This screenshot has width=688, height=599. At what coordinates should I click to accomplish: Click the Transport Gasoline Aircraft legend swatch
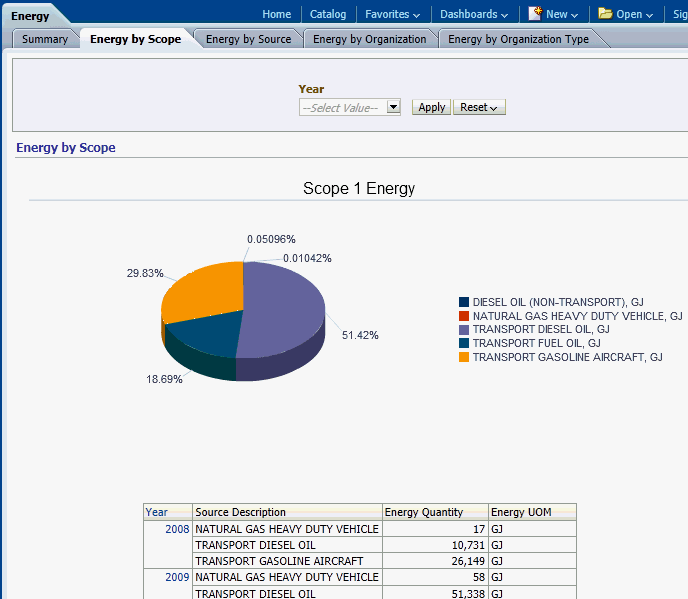click(x=464, y=357)
